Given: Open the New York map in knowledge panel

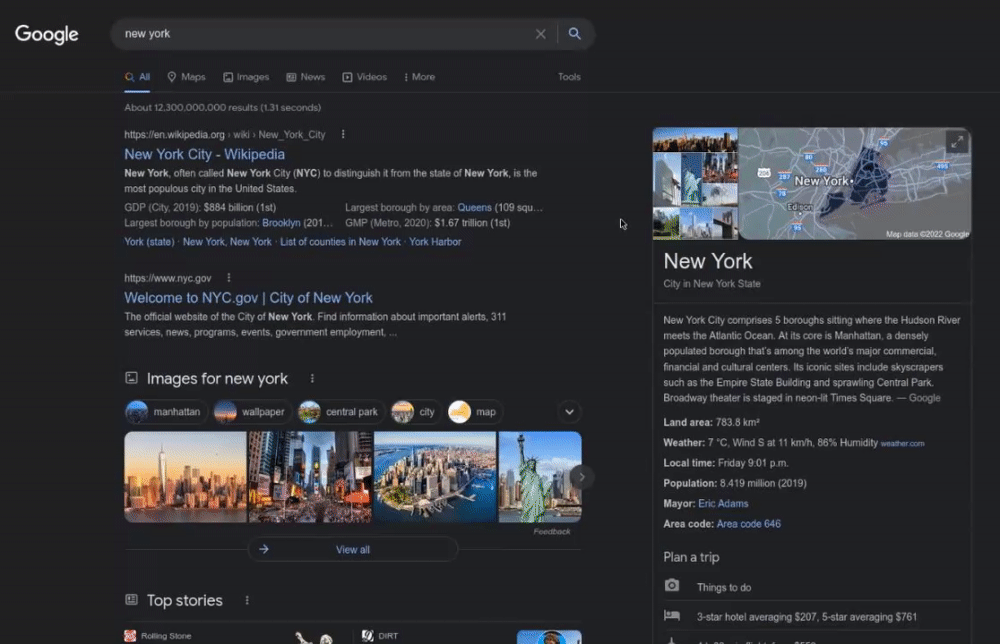Looking at the screenshot, I should click(x=855, y=184).
